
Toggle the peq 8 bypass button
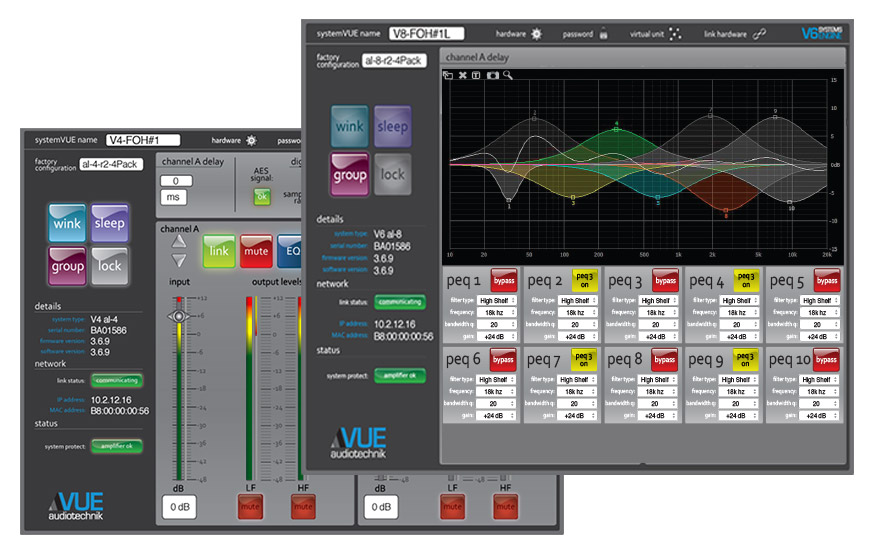pos(664,360)
